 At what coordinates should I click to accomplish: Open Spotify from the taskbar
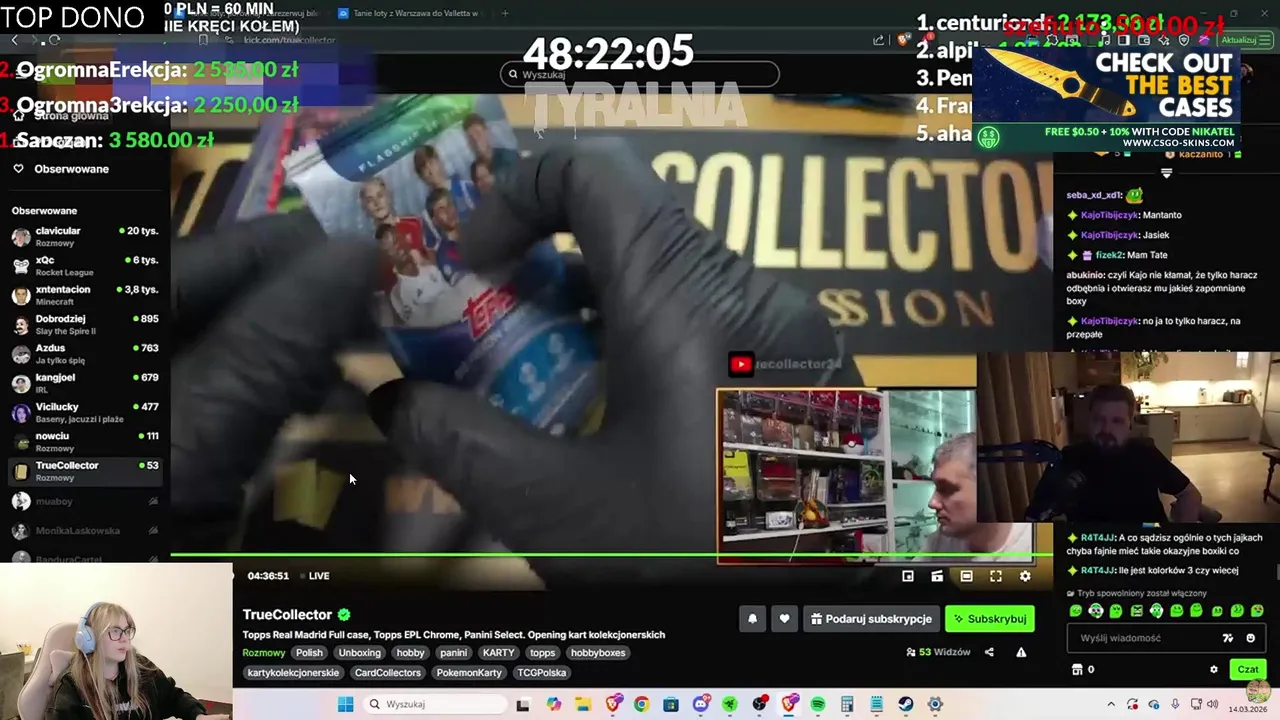coord(818,704)
